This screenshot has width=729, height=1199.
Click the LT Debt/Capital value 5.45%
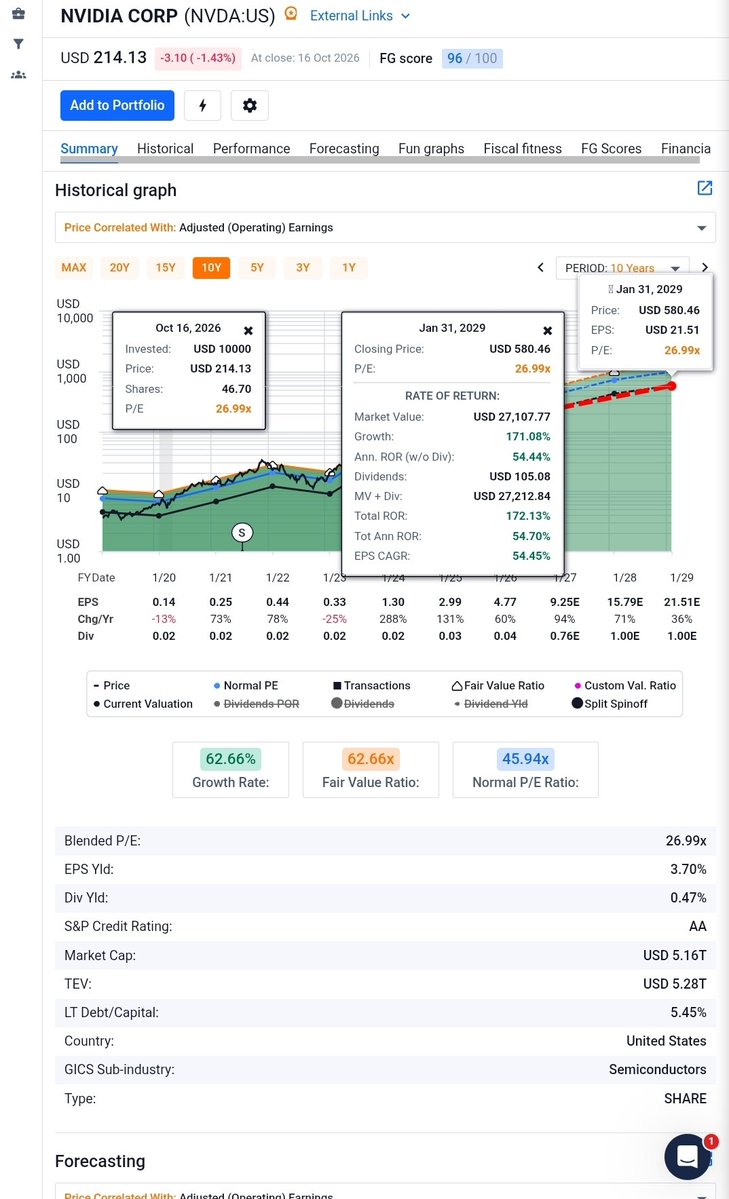pos(688,1012)
